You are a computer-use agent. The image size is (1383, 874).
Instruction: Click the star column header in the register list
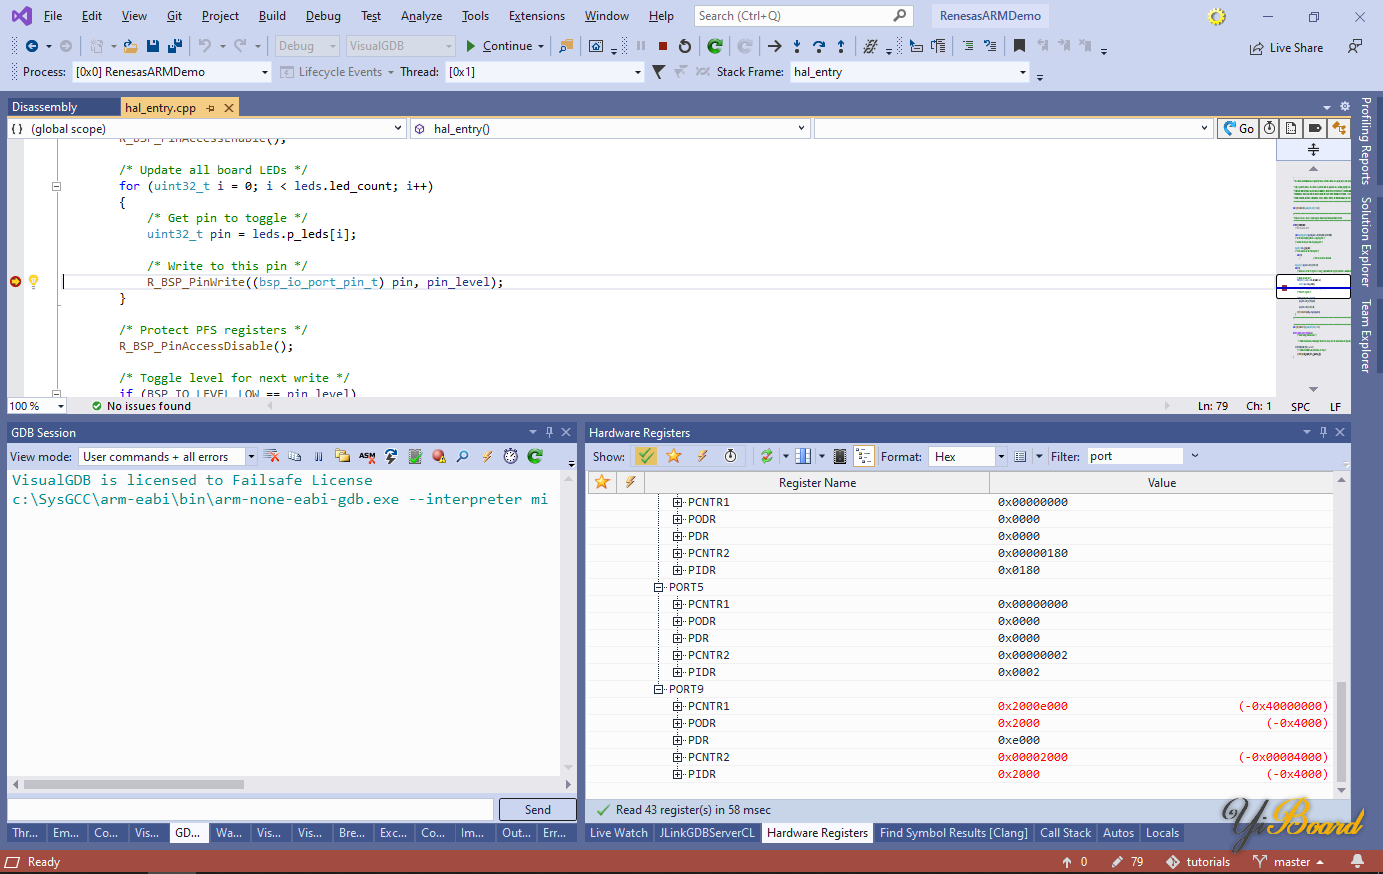(x=602, y=482)
